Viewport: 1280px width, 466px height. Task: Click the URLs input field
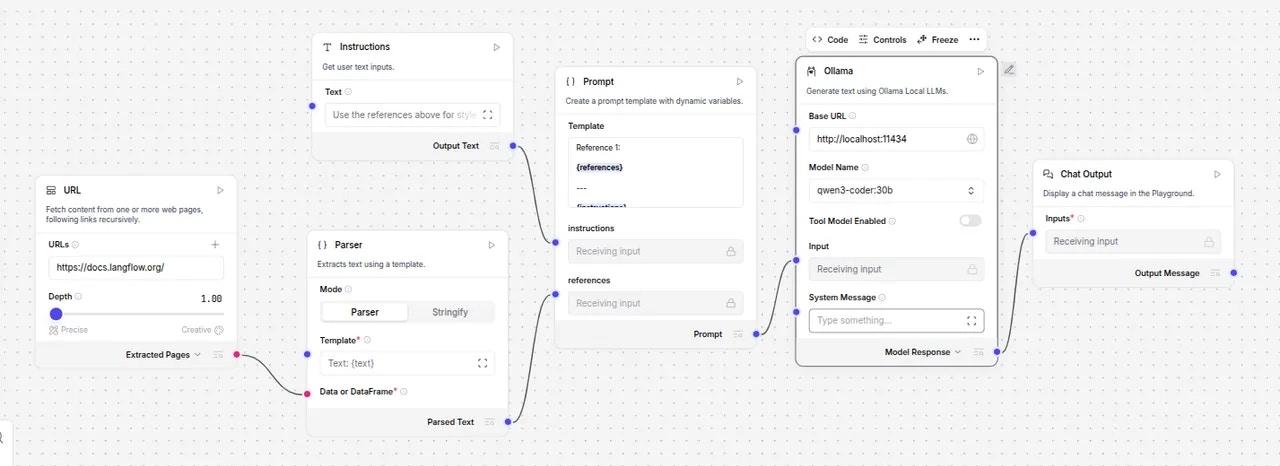[x=136, y=268]
